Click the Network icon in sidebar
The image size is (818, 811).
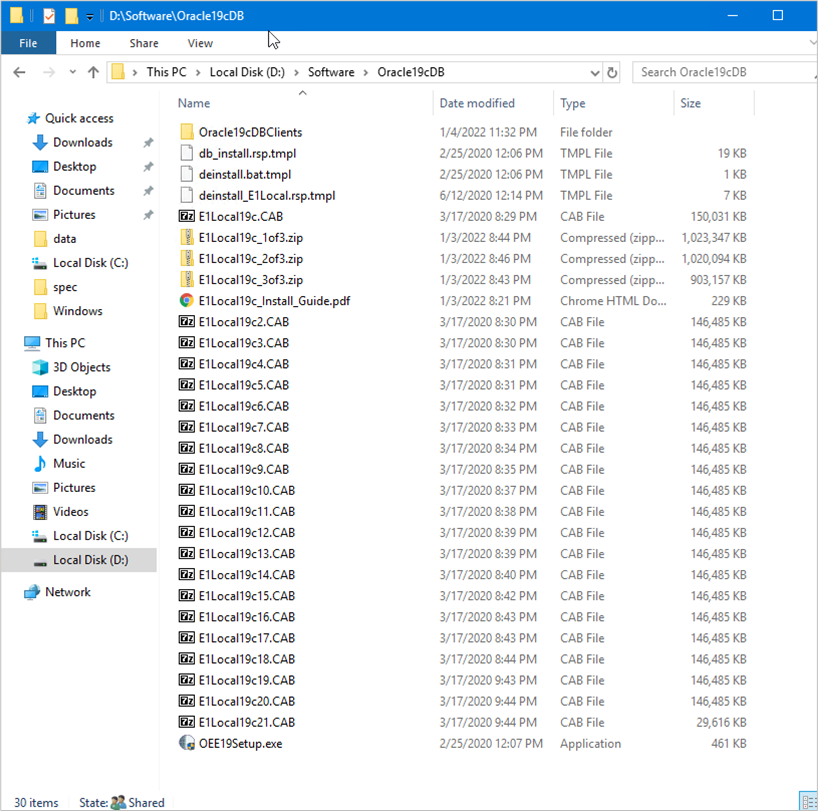point(32,592)
